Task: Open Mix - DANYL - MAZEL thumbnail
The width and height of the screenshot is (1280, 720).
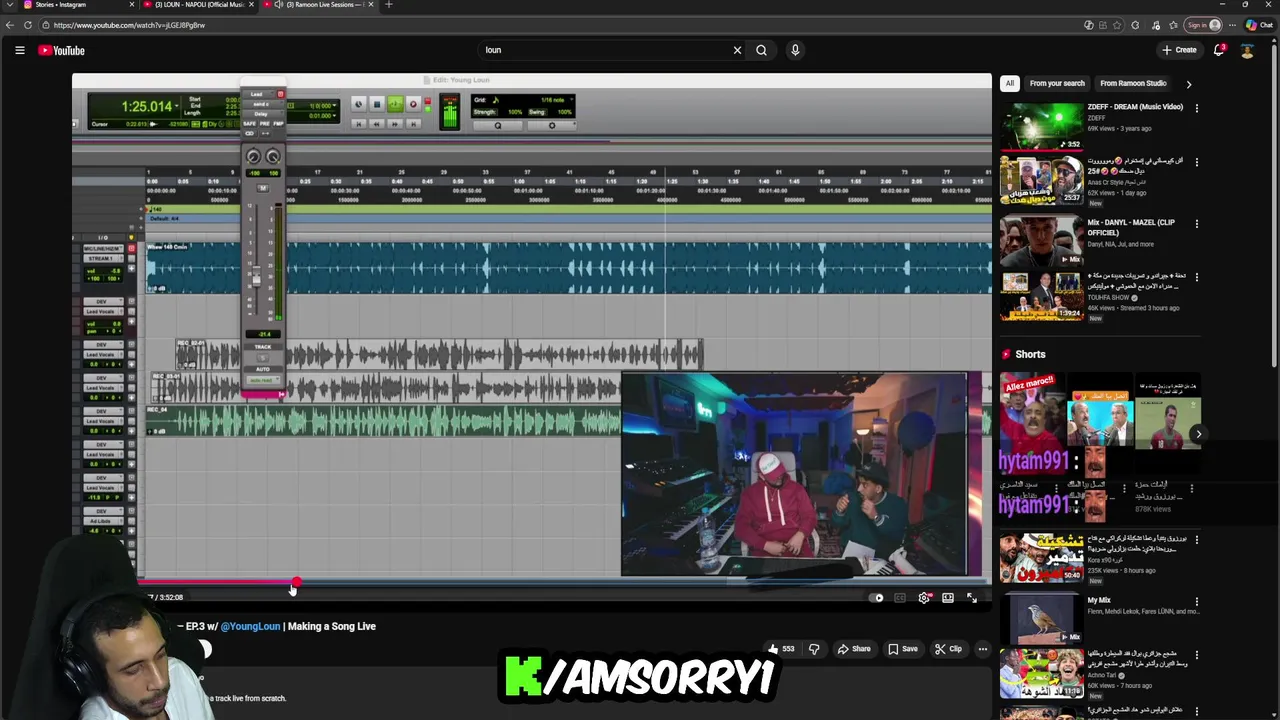Action: pos(1041,240)
